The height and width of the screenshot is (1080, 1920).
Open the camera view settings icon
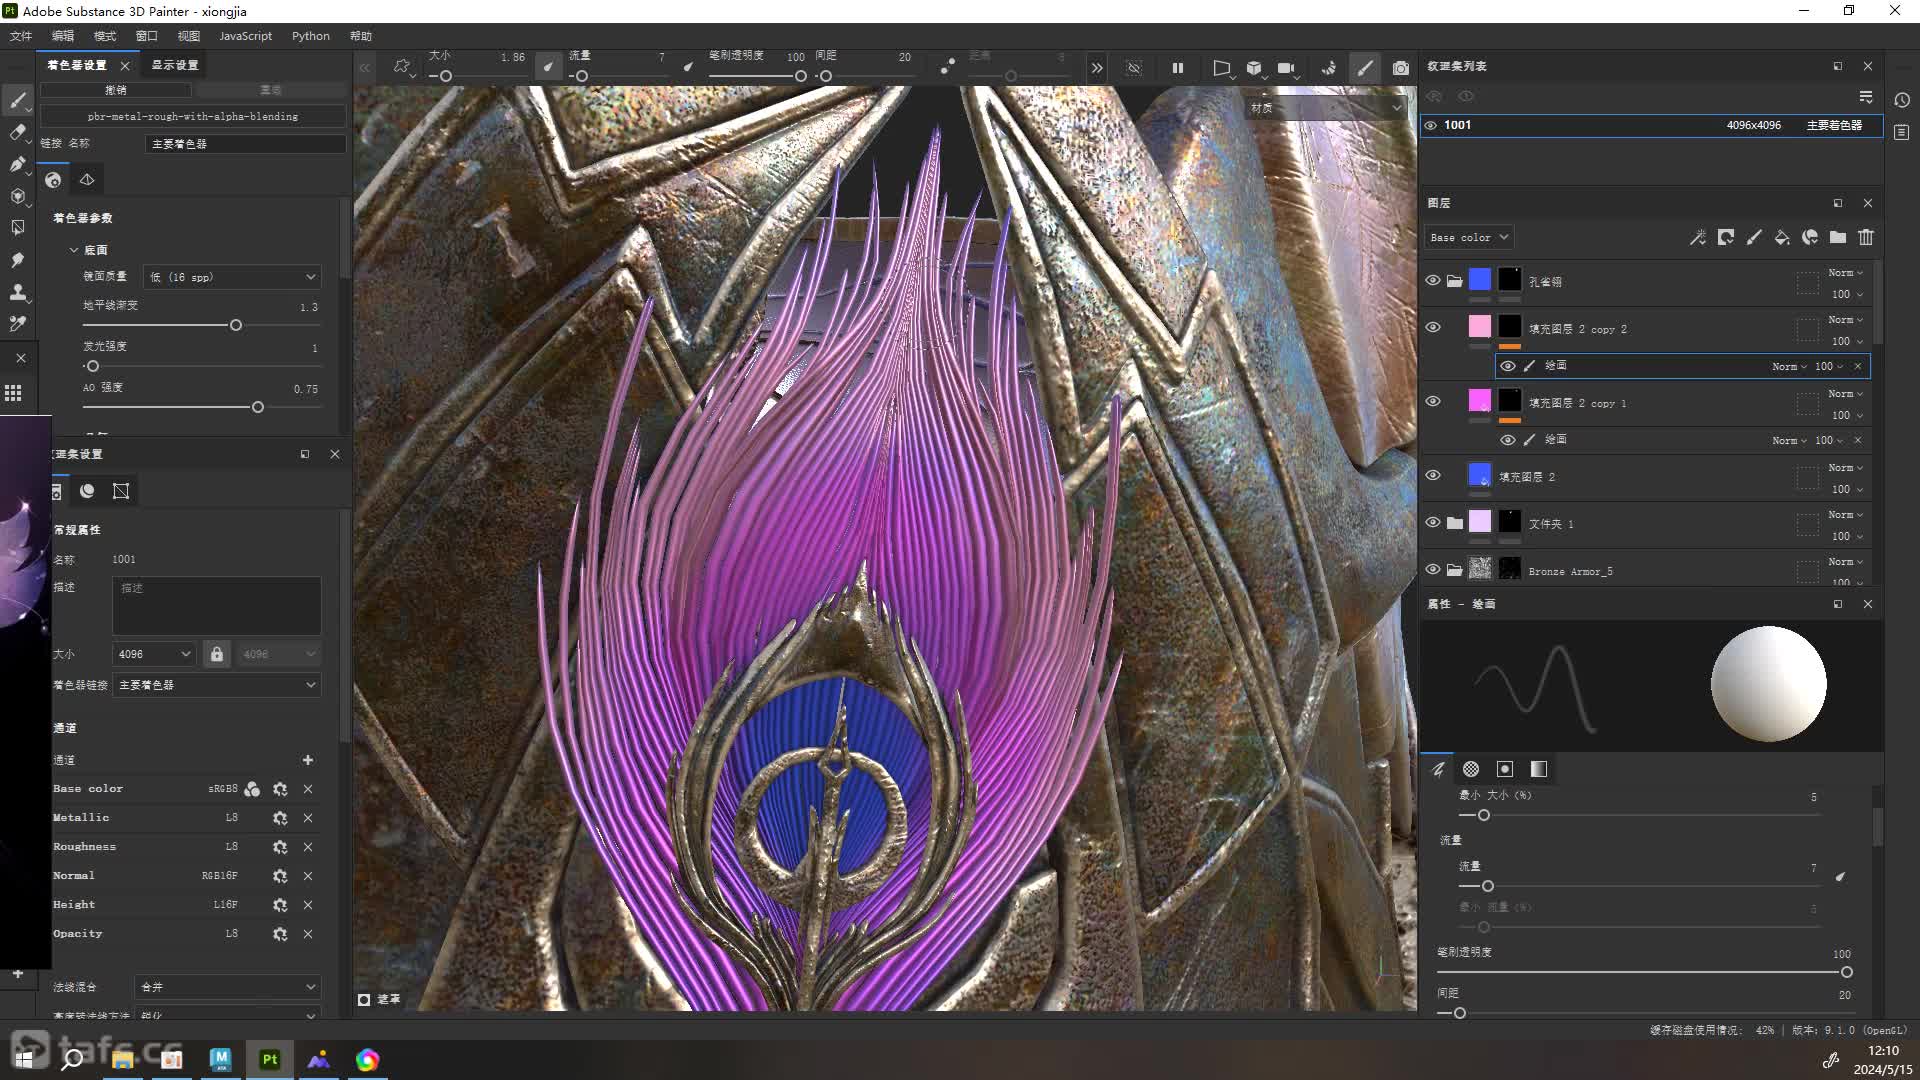click(1286, 68)
